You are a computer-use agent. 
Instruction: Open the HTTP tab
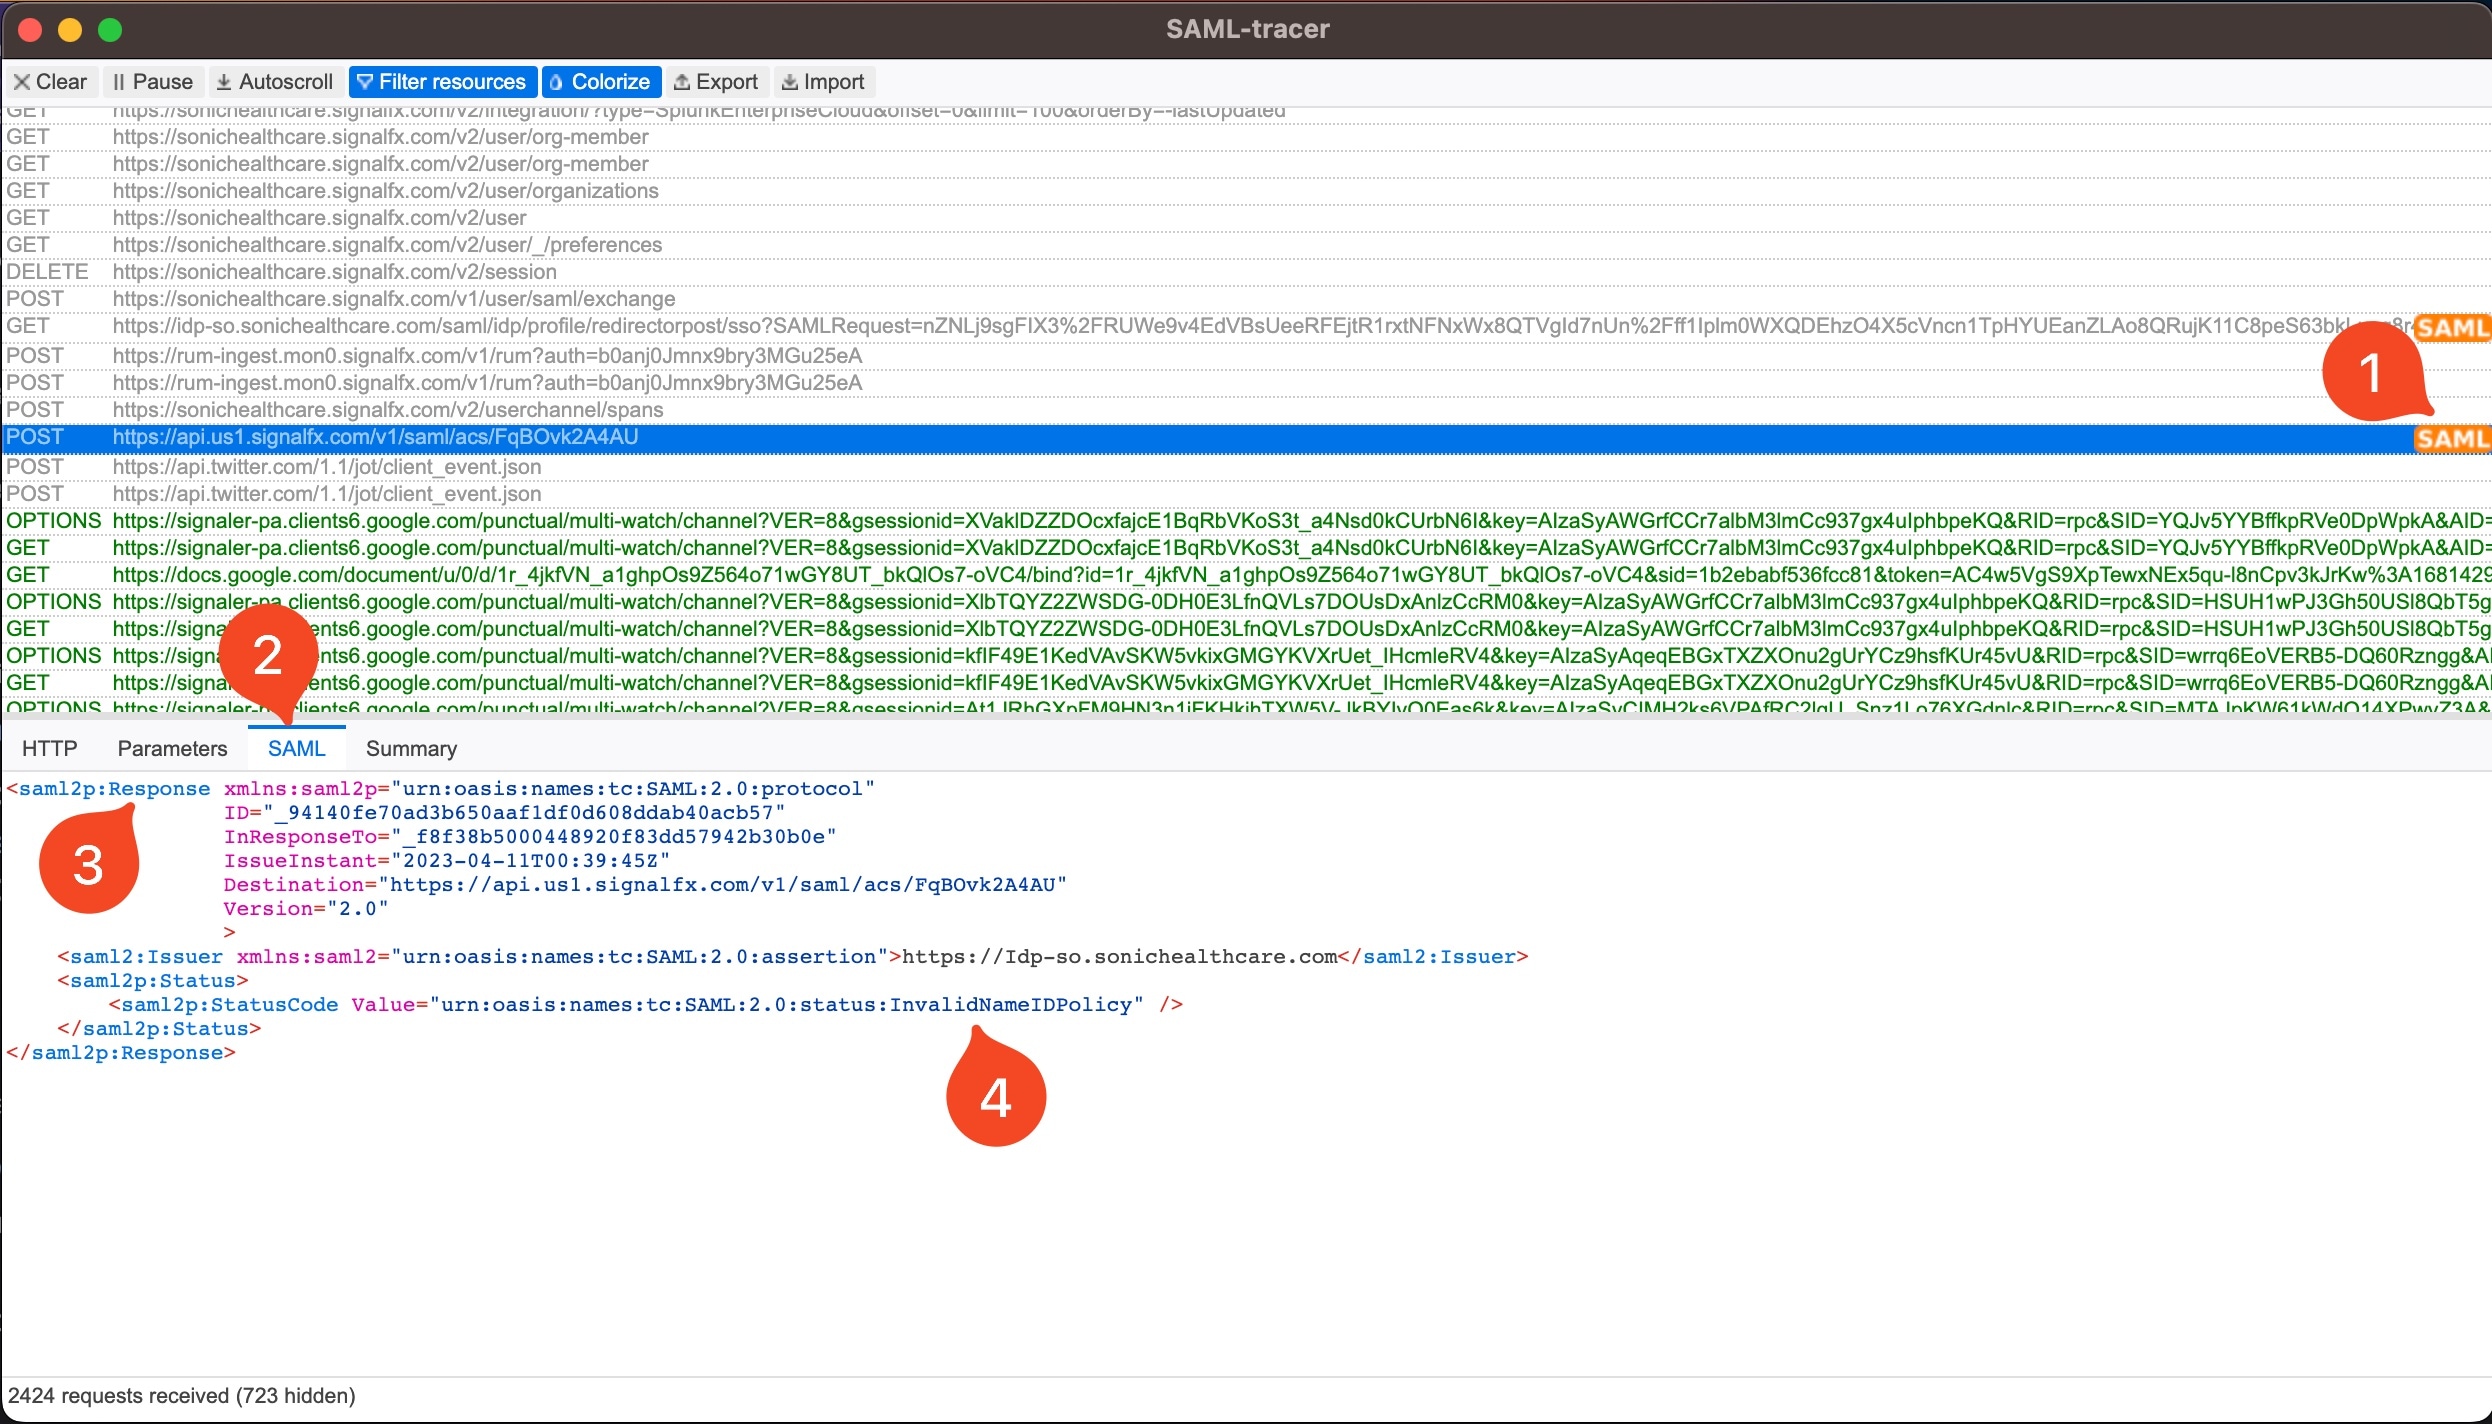pyautogui.click(x=49, y=749)
